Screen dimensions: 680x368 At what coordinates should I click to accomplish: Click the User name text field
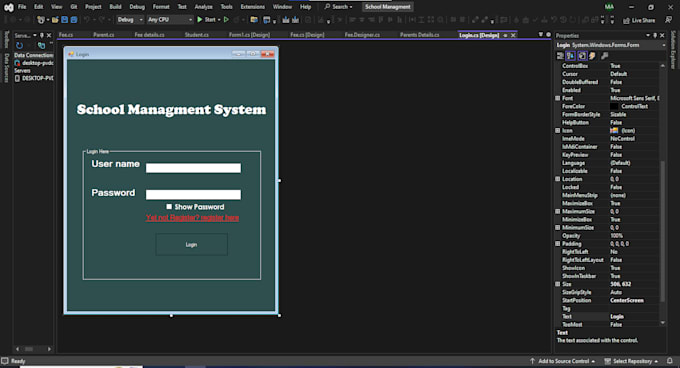coord(193,168)
